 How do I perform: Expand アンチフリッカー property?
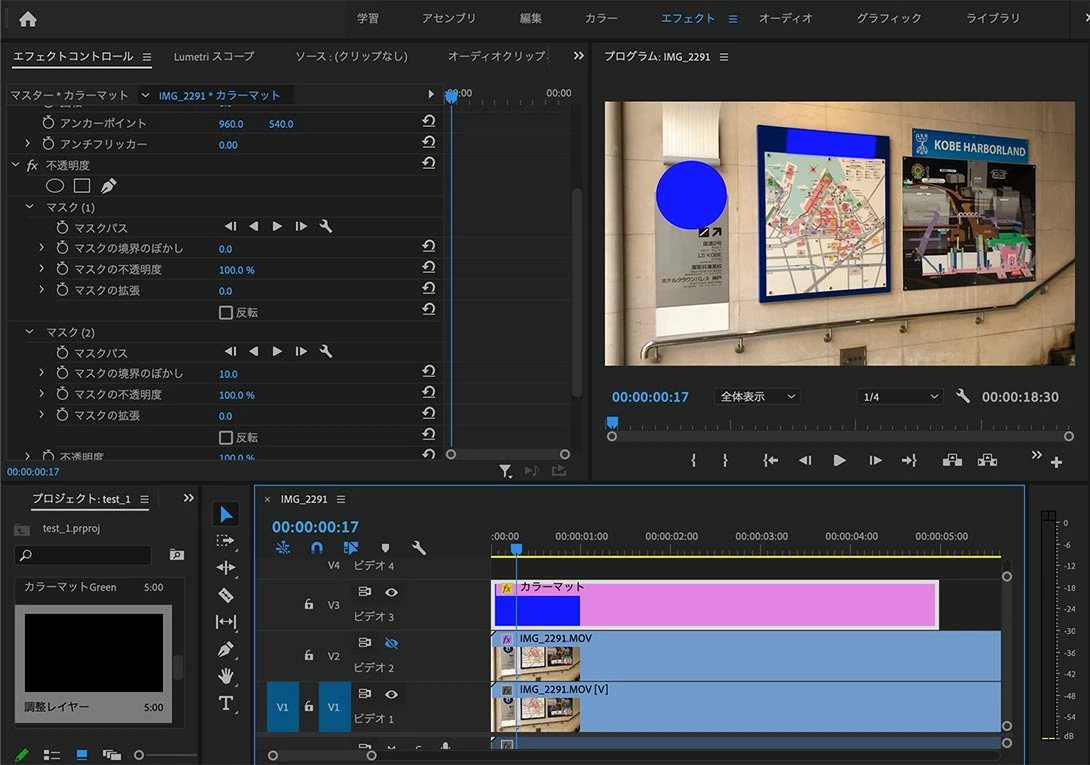pos(27,143)
